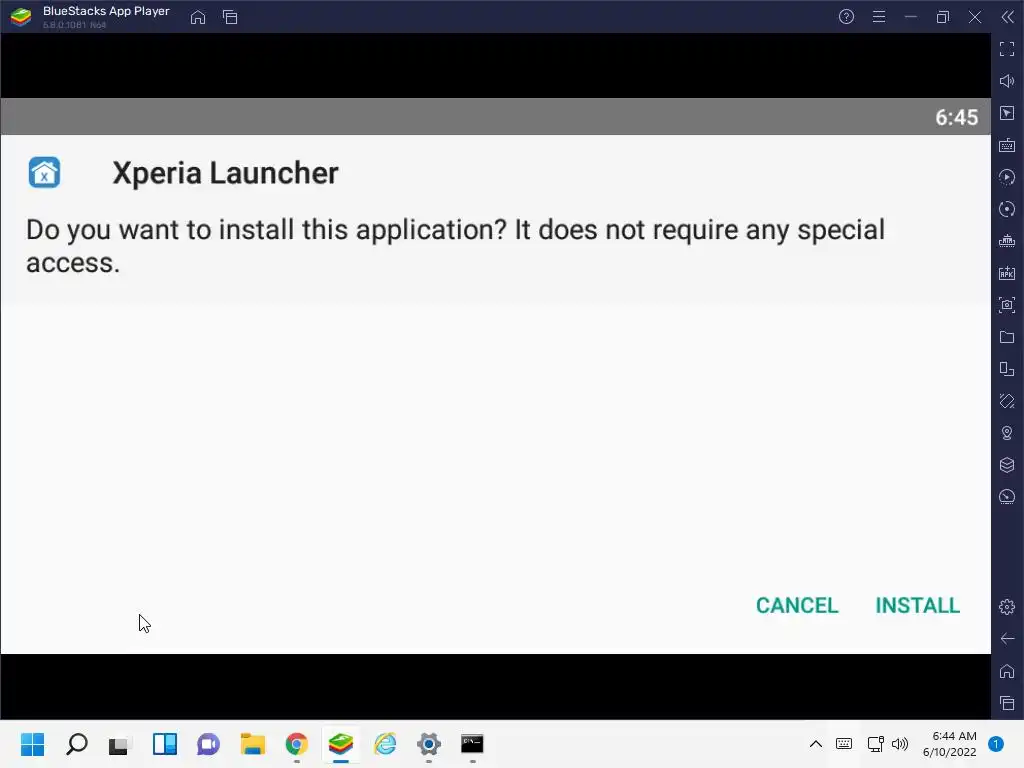Open Internet Explorer from taskbar
The image size is (1024, 768).
click(x=385, y=744)
